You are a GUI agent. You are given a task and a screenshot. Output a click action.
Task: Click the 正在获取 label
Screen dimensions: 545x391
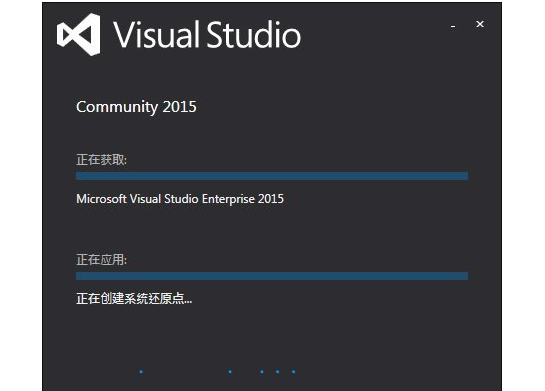pos(101,160)
